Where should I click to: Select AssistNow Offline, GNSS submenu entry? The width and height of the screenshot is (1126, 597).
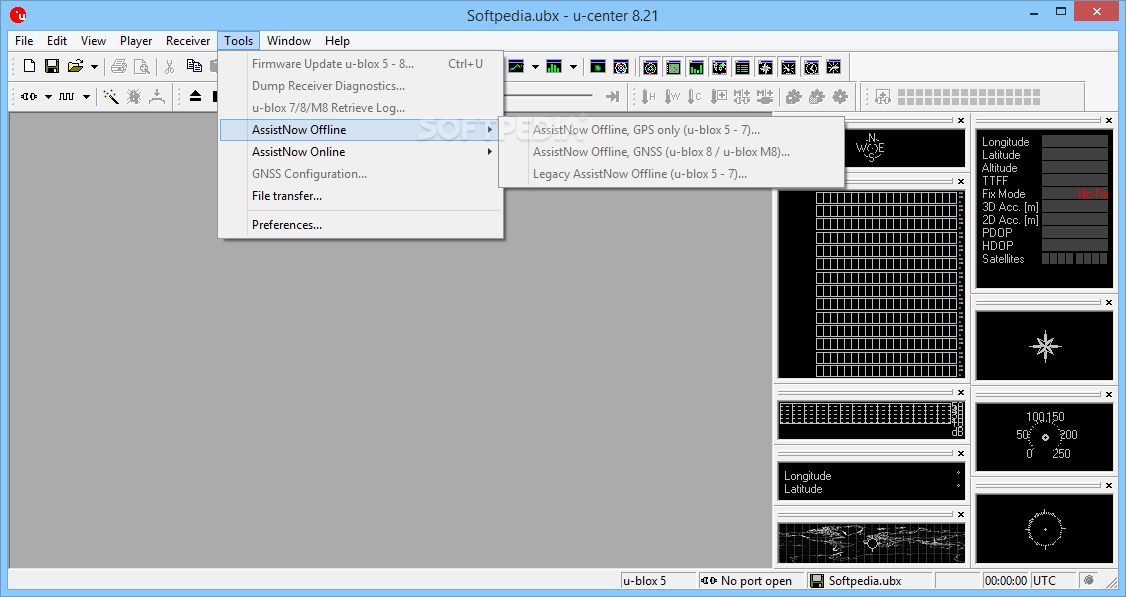click(x=671, y=152)
